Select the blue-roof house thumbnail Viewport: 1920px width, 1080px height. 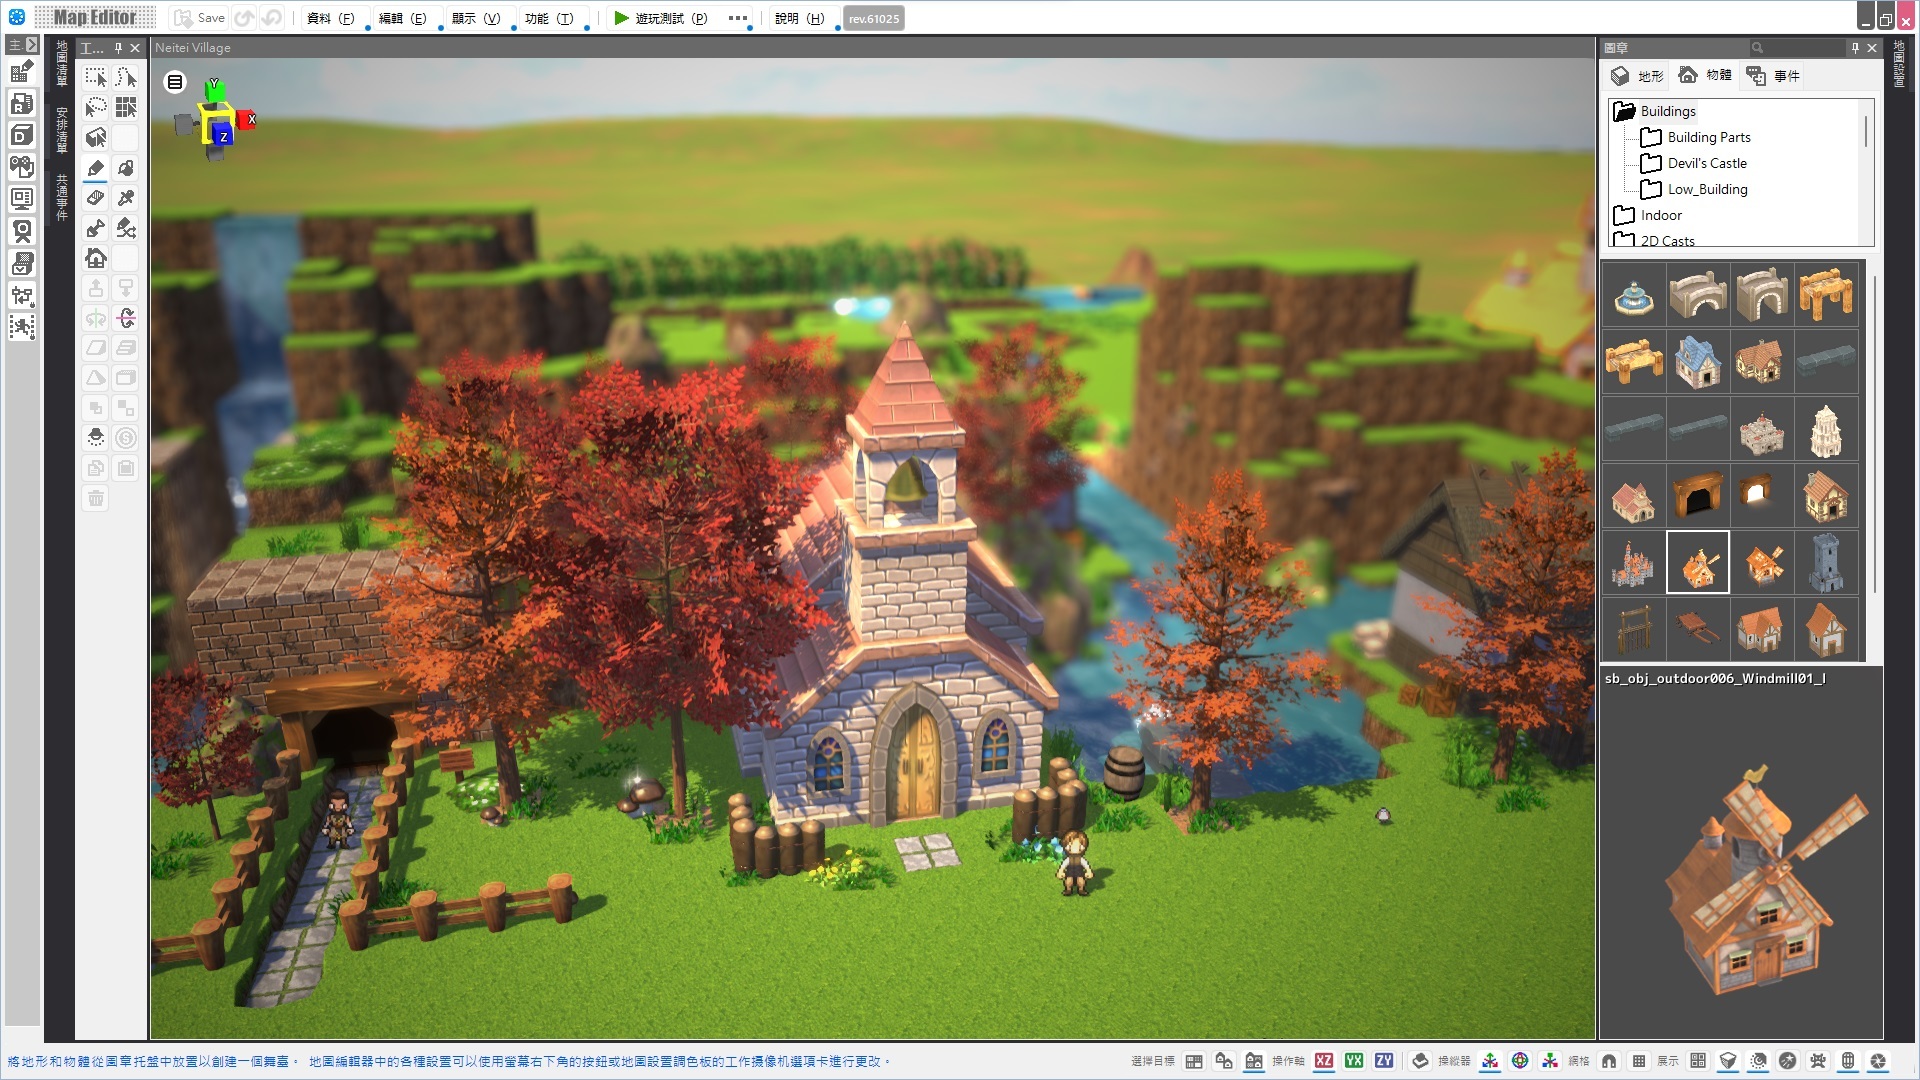(1697, 361)
